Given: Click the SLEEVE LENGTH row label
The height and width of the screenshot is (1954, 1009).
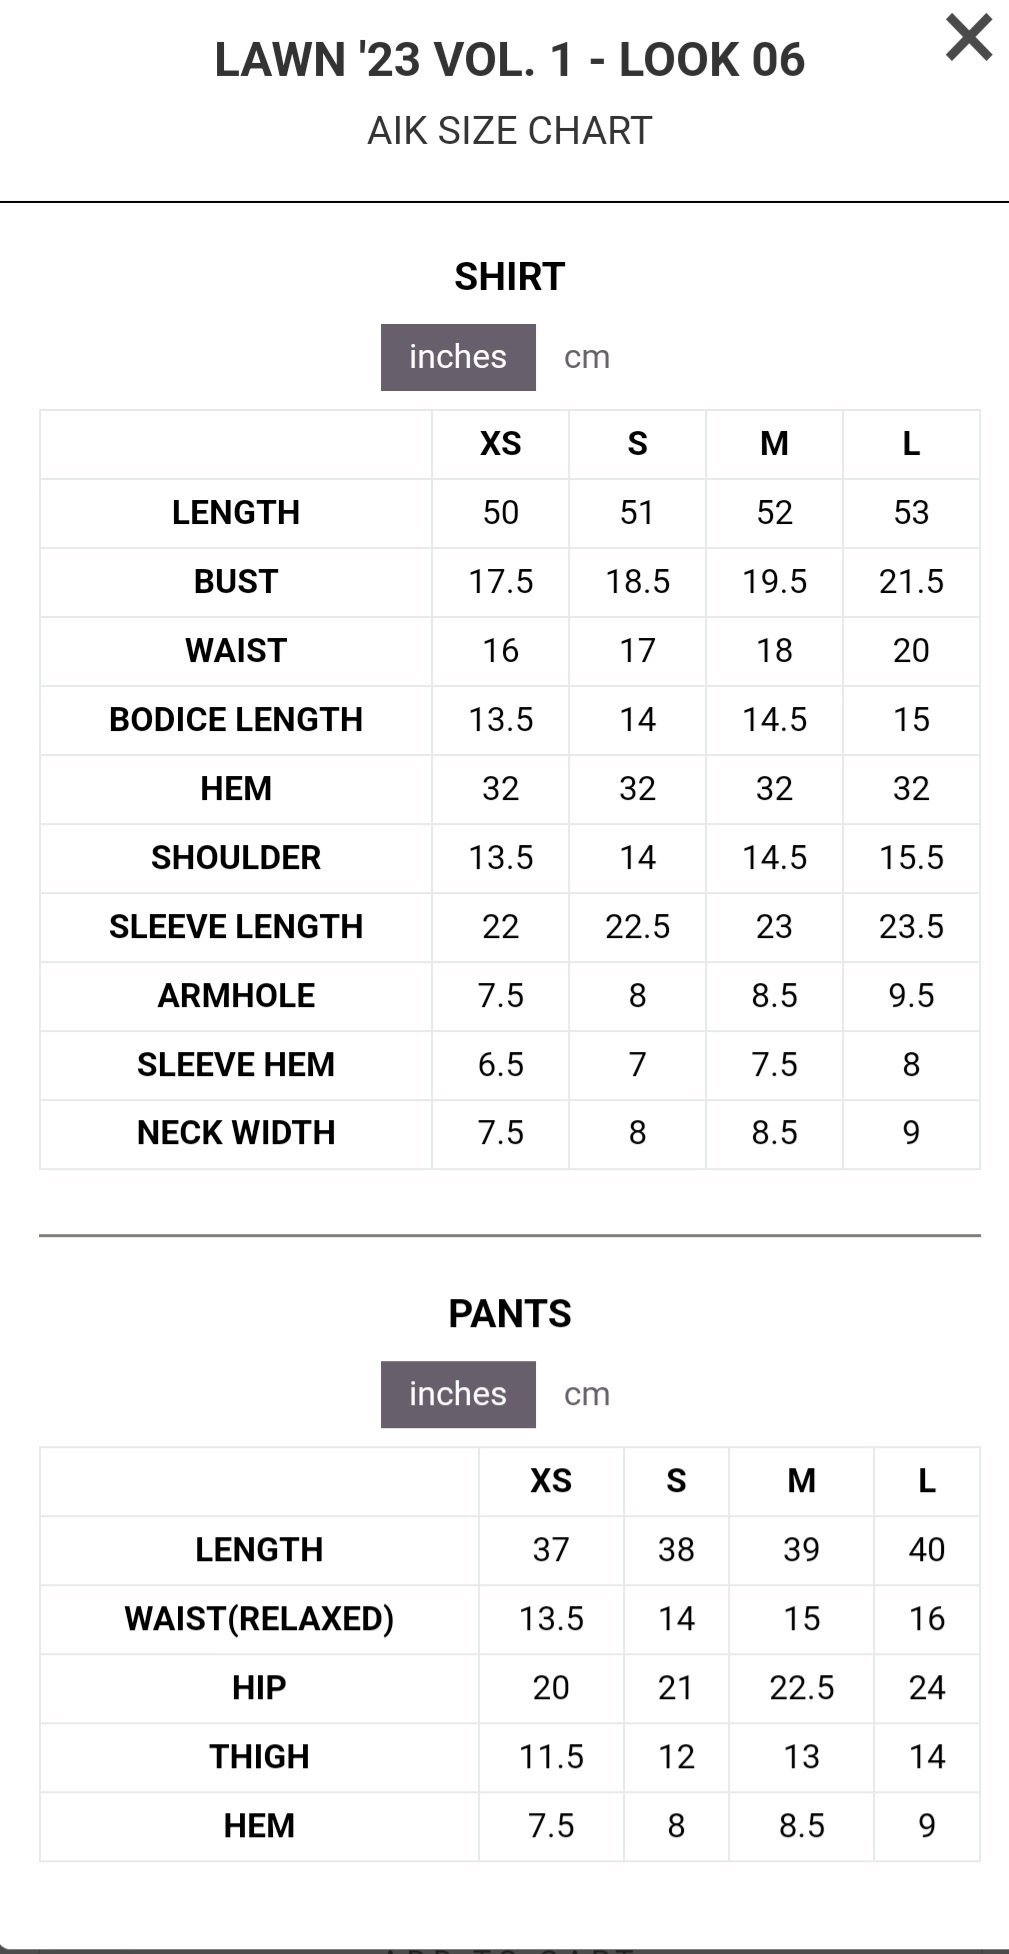Looking at the screenshot, I should point(236,927).
